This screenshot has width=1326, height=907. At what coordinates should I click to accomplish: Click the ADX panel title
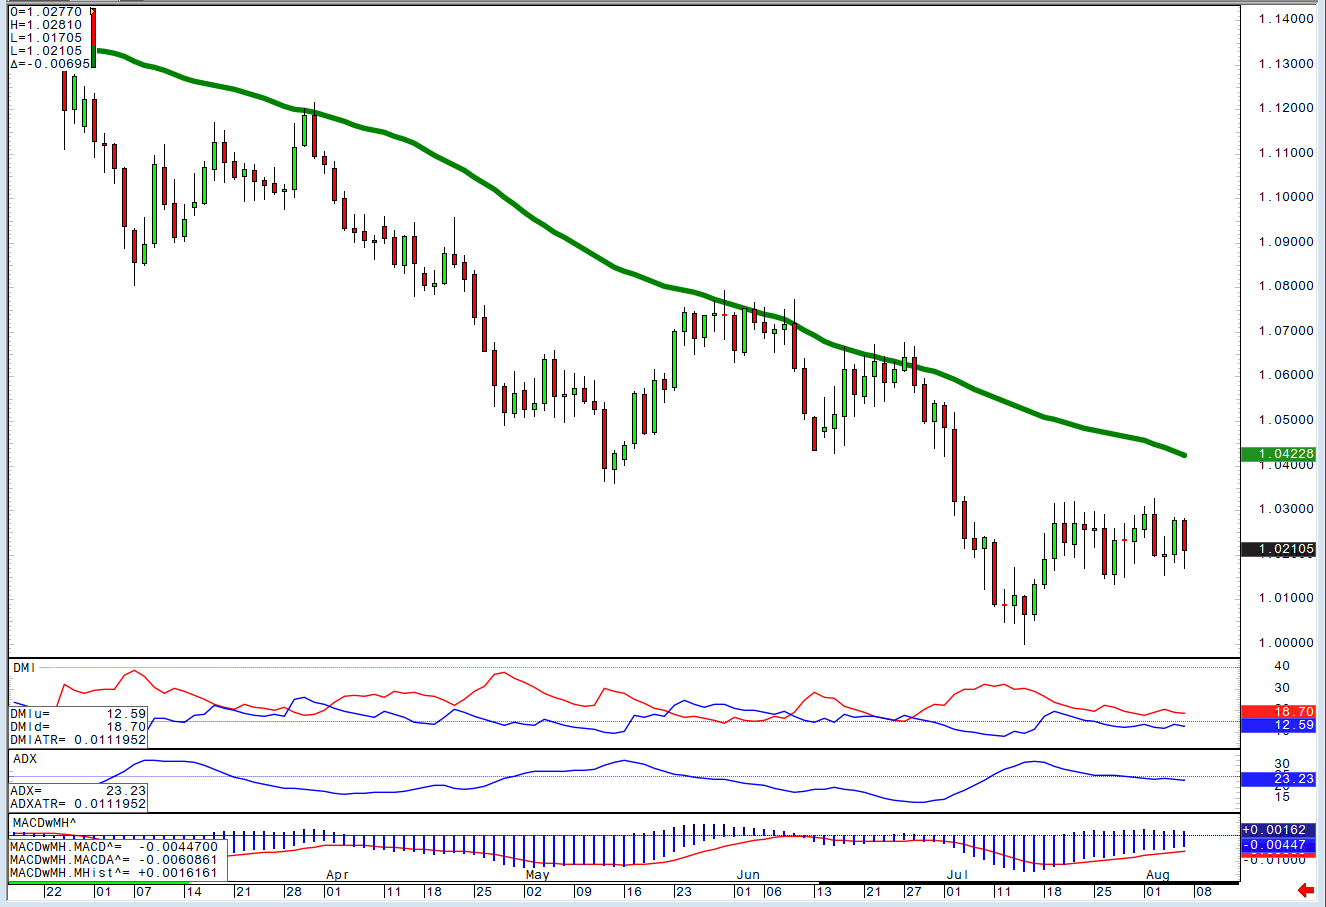[x=24, y=759]
